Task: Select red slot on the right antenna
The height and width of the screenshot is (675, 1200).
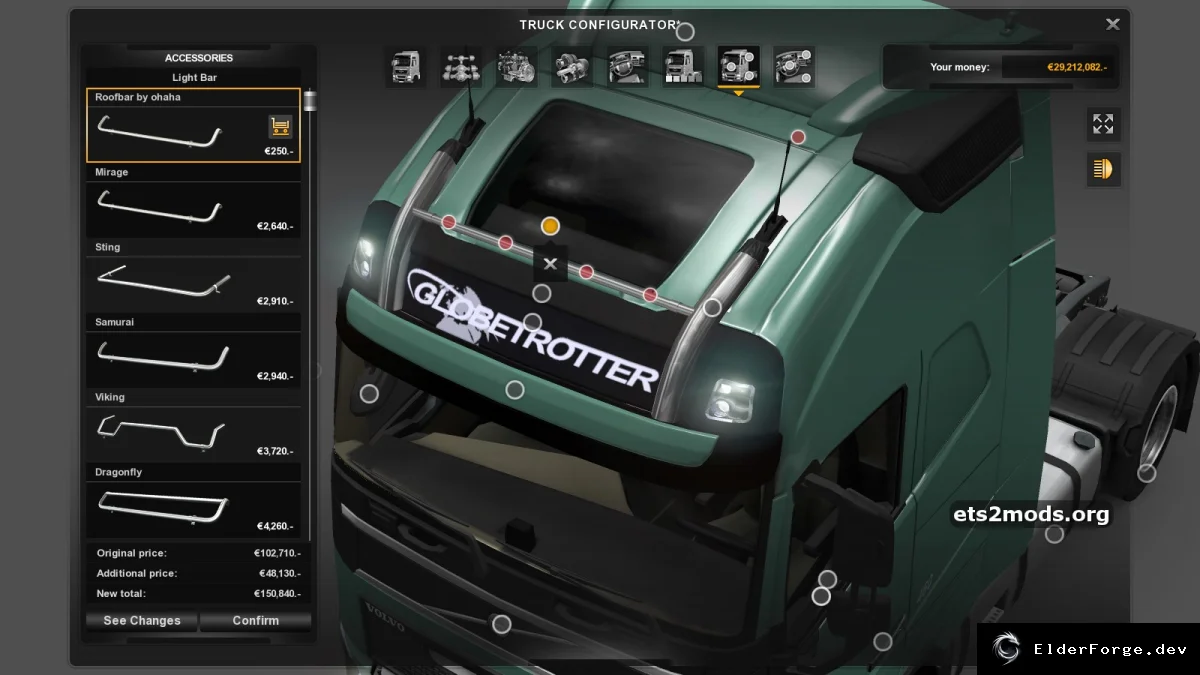Action: click(798, 136)
